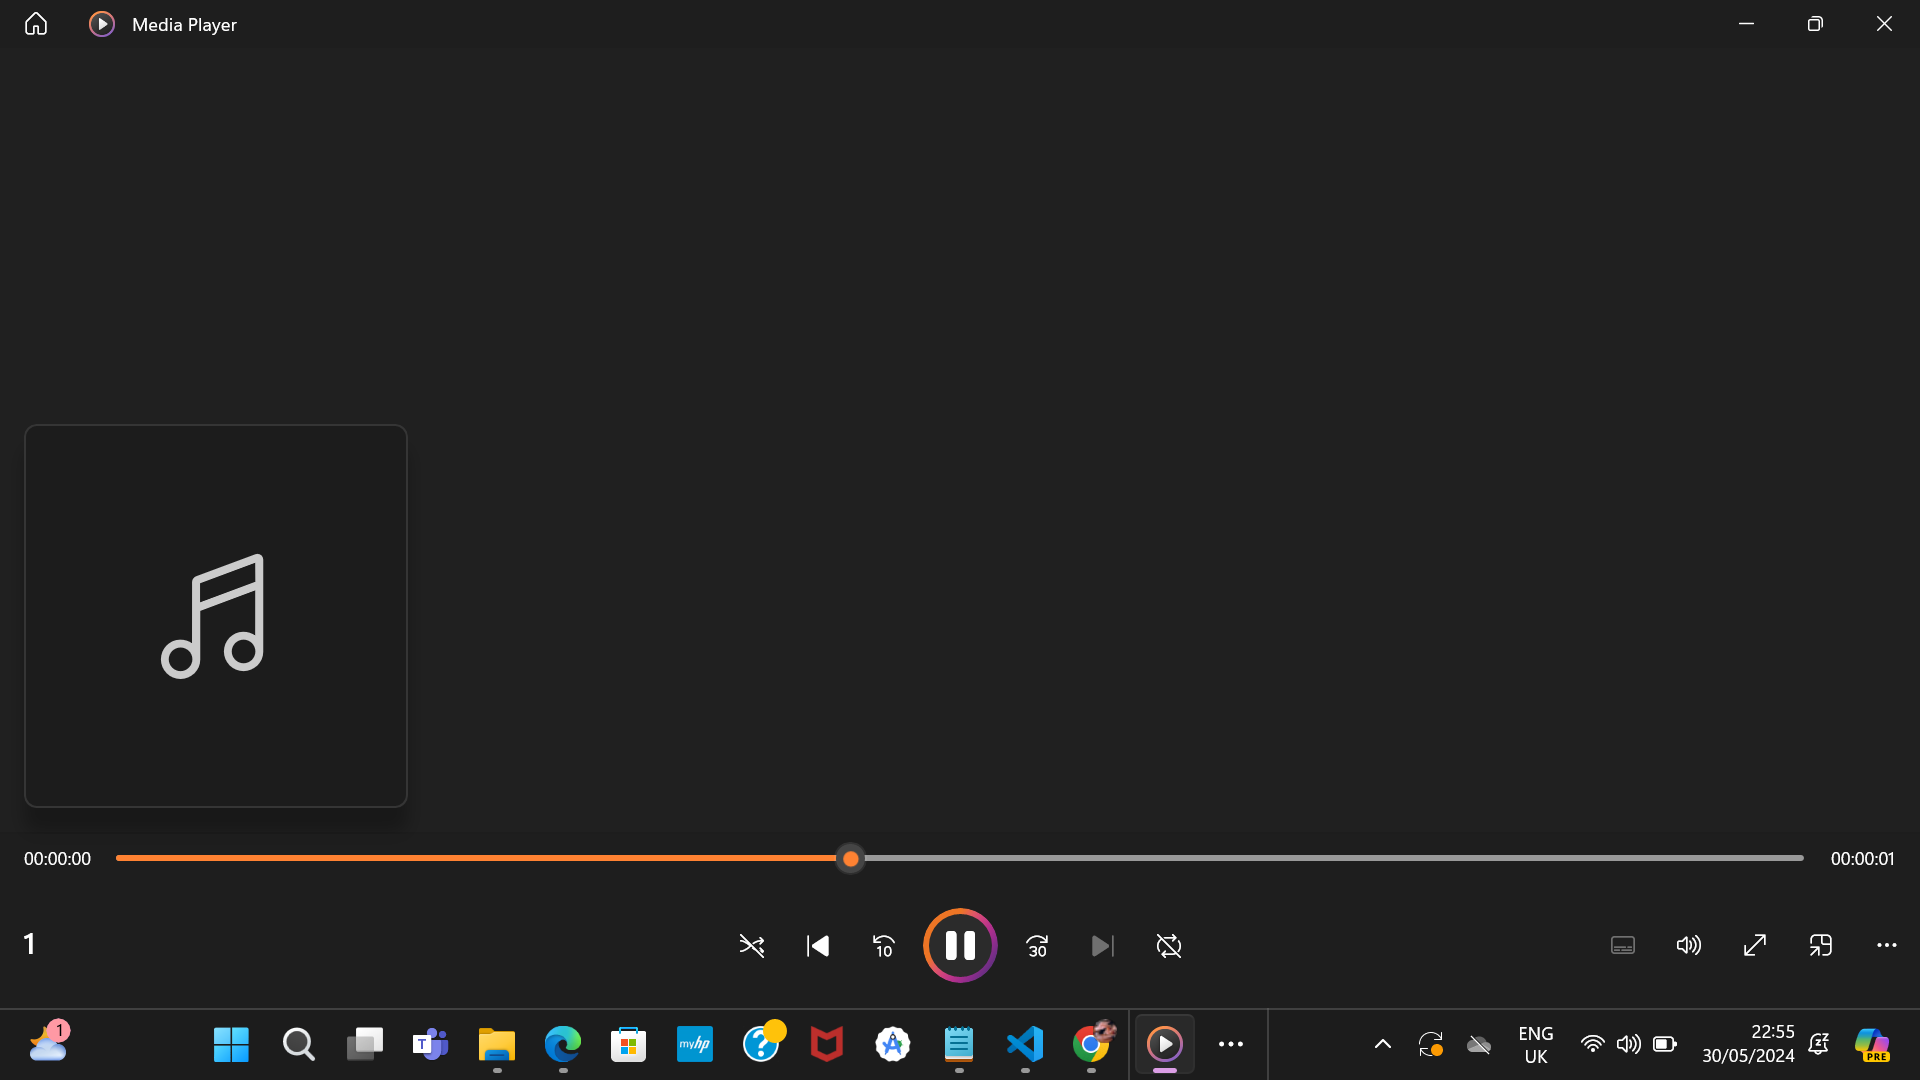Click the seek bar slider thumb
1920x1080 pixels.
[851, 859]
